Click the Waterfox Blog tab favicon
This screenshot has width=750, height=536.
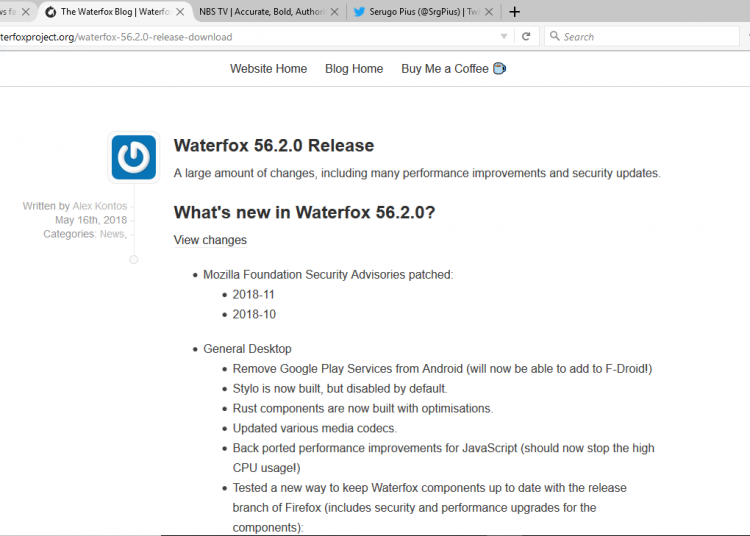point(50,12)
